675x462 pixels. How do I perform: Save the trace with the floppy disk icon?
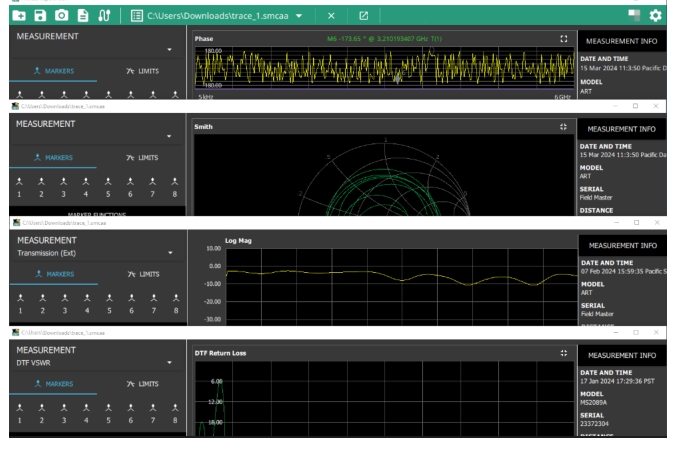point(40,16)
